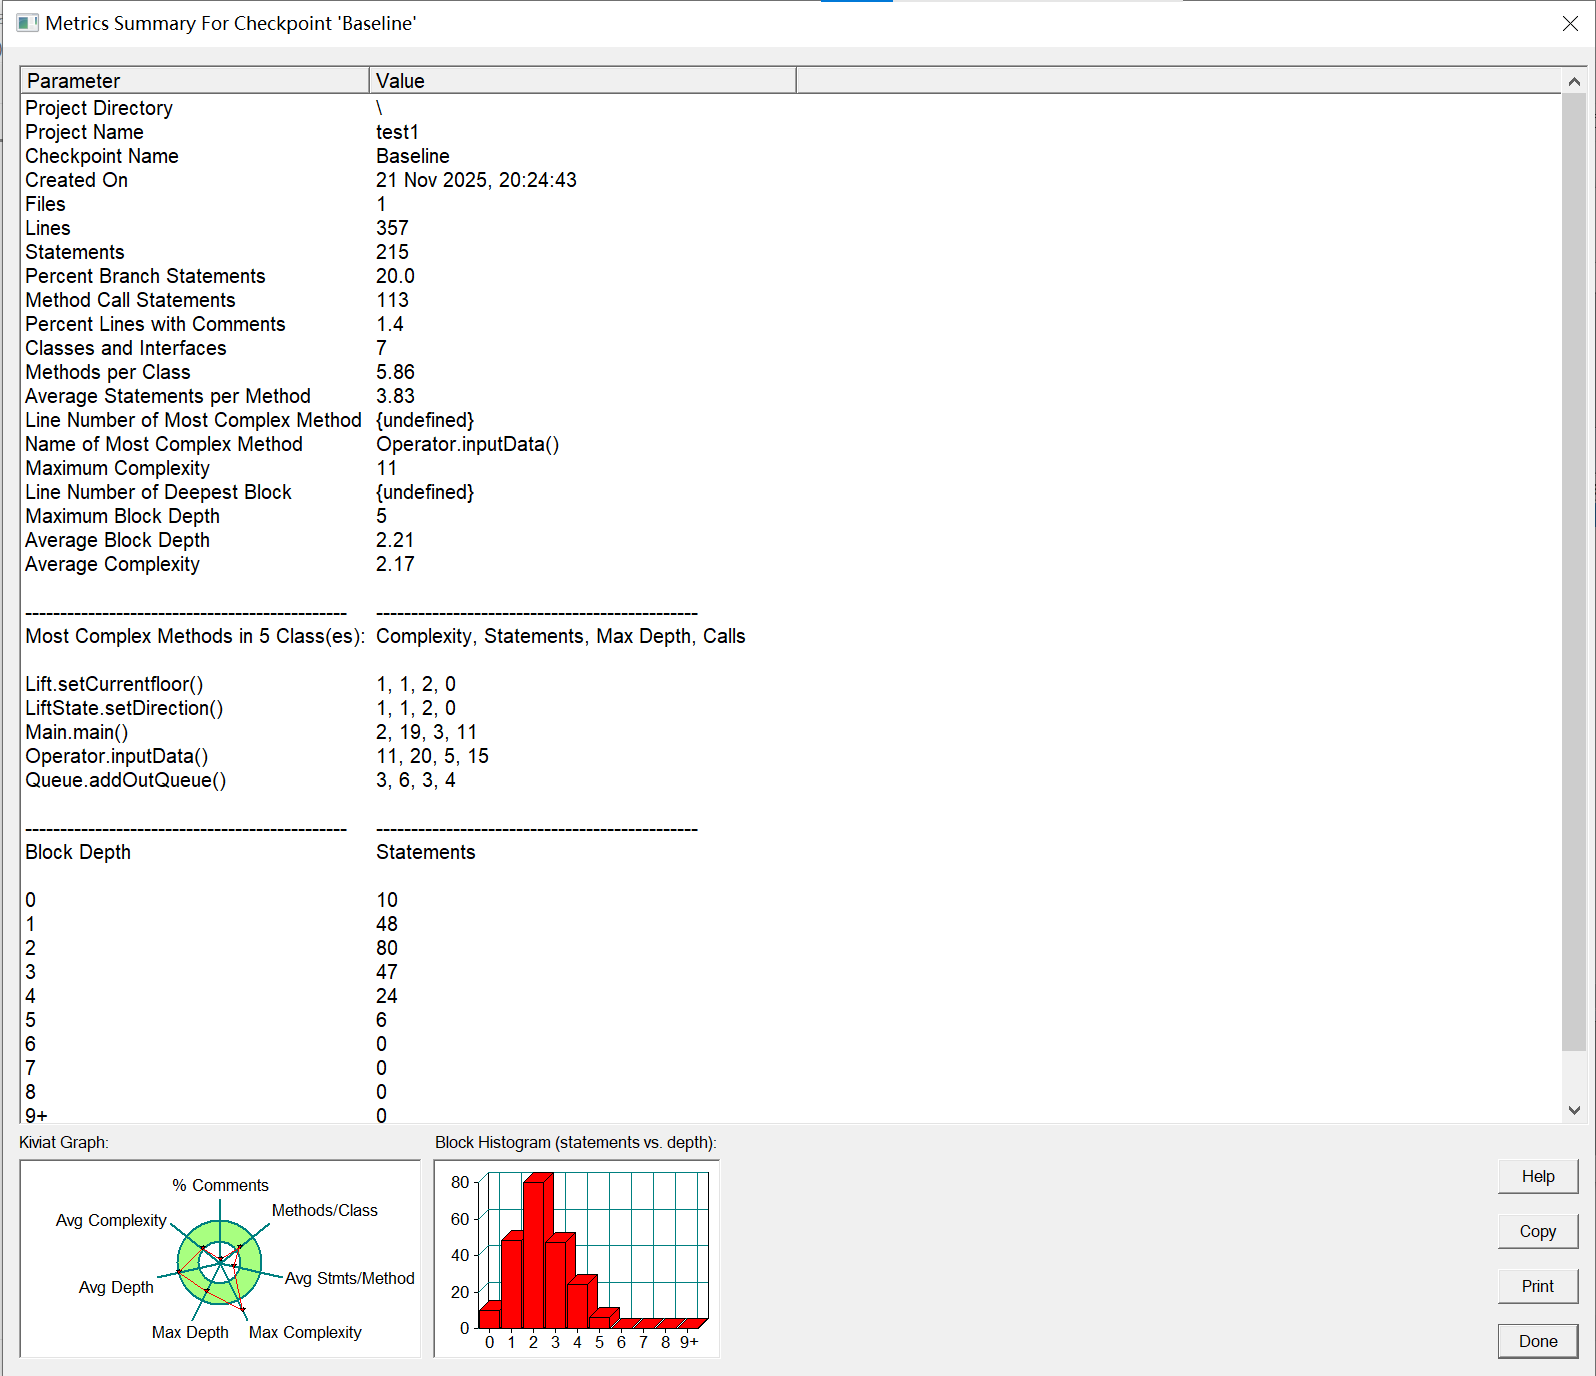Select the Lines row
Viewport: 1596px width, 1376px height.
click(x=790, y=228)
